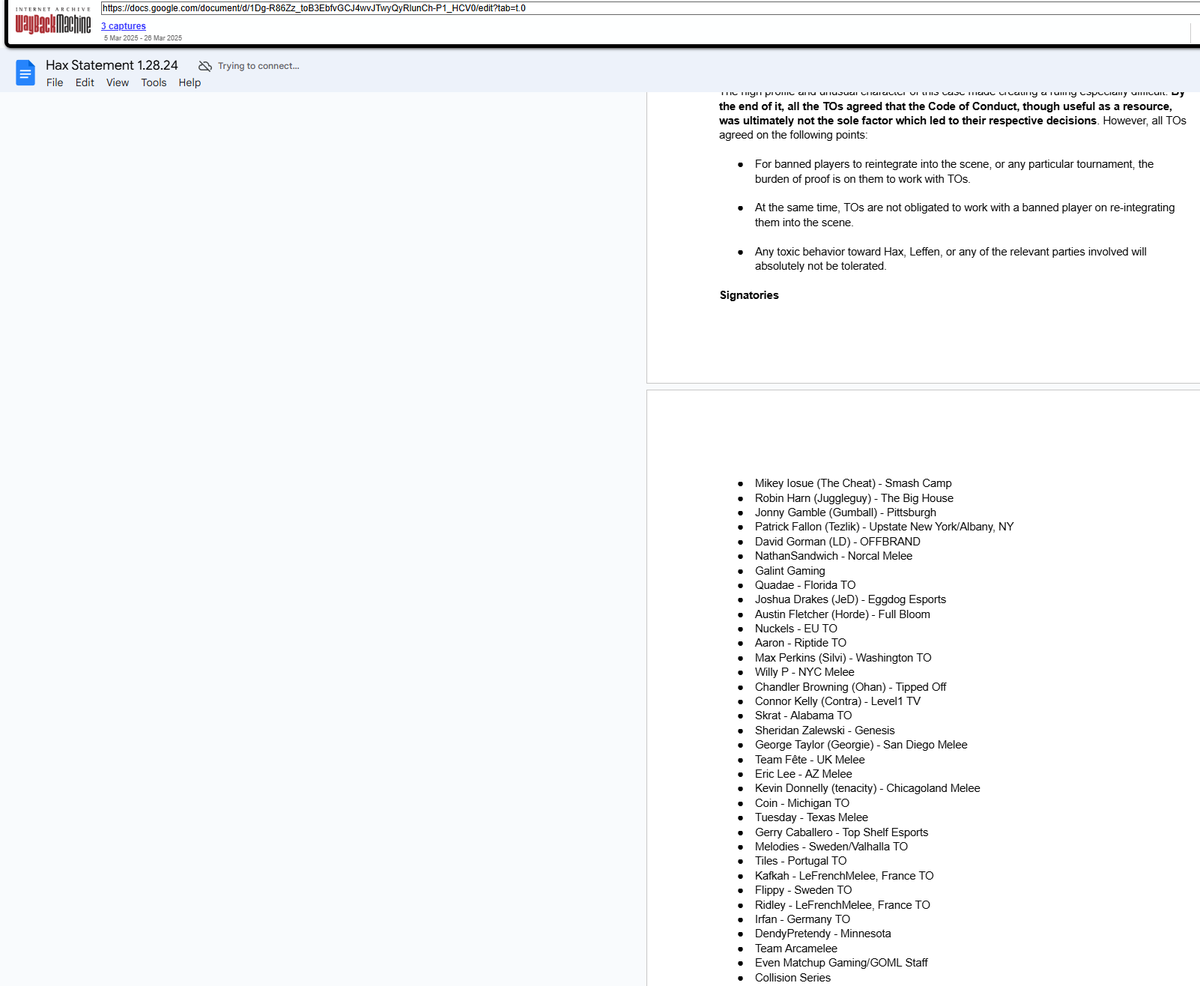Click the Google Docs document icon
This screenshot has height=986, width=1200.
[26, 73]
